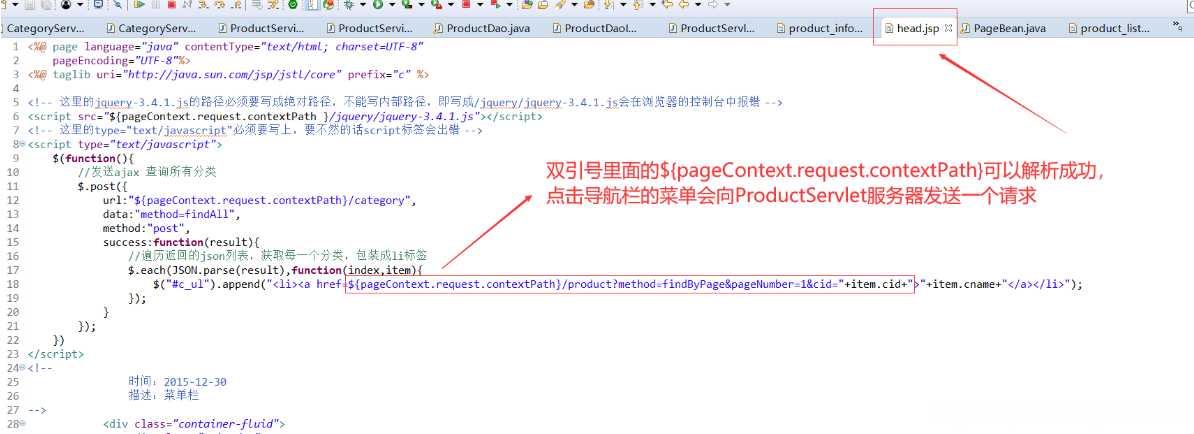This screenshot has height=434, width=1194.
Task: Click the Save toolbar icon
Action: coord(30,5)
